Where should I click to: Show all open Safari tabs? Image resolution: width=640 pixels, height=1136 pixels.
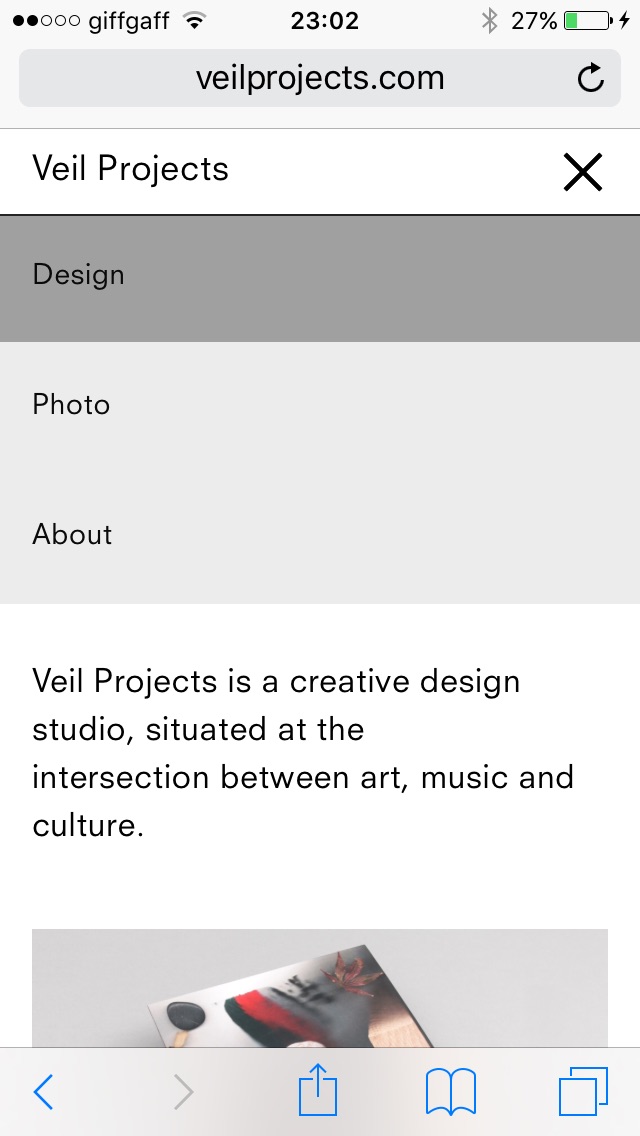pyautogui.click(x=582, y=1091)
